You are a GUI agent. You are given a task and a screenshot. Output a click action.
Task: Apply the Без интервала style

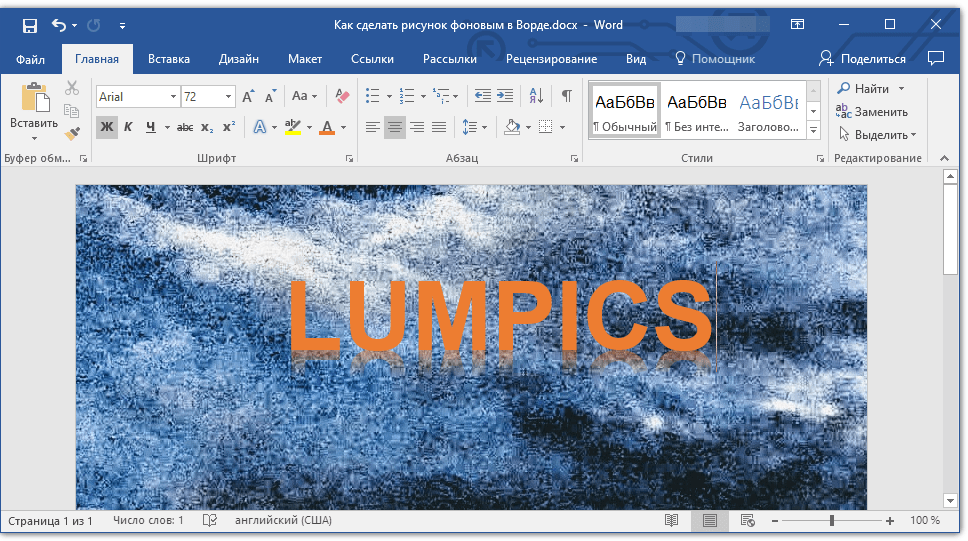[x=697, y=110]
